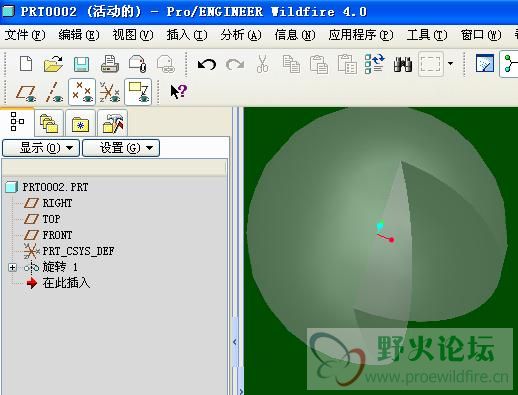Open an existing file via folder icon
The image size is (518, 395).
point(53,64)
